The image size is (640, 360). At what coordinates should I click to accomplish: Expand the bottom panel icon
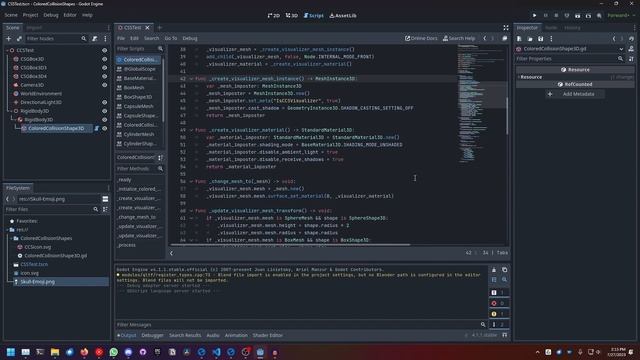[505, 335]
